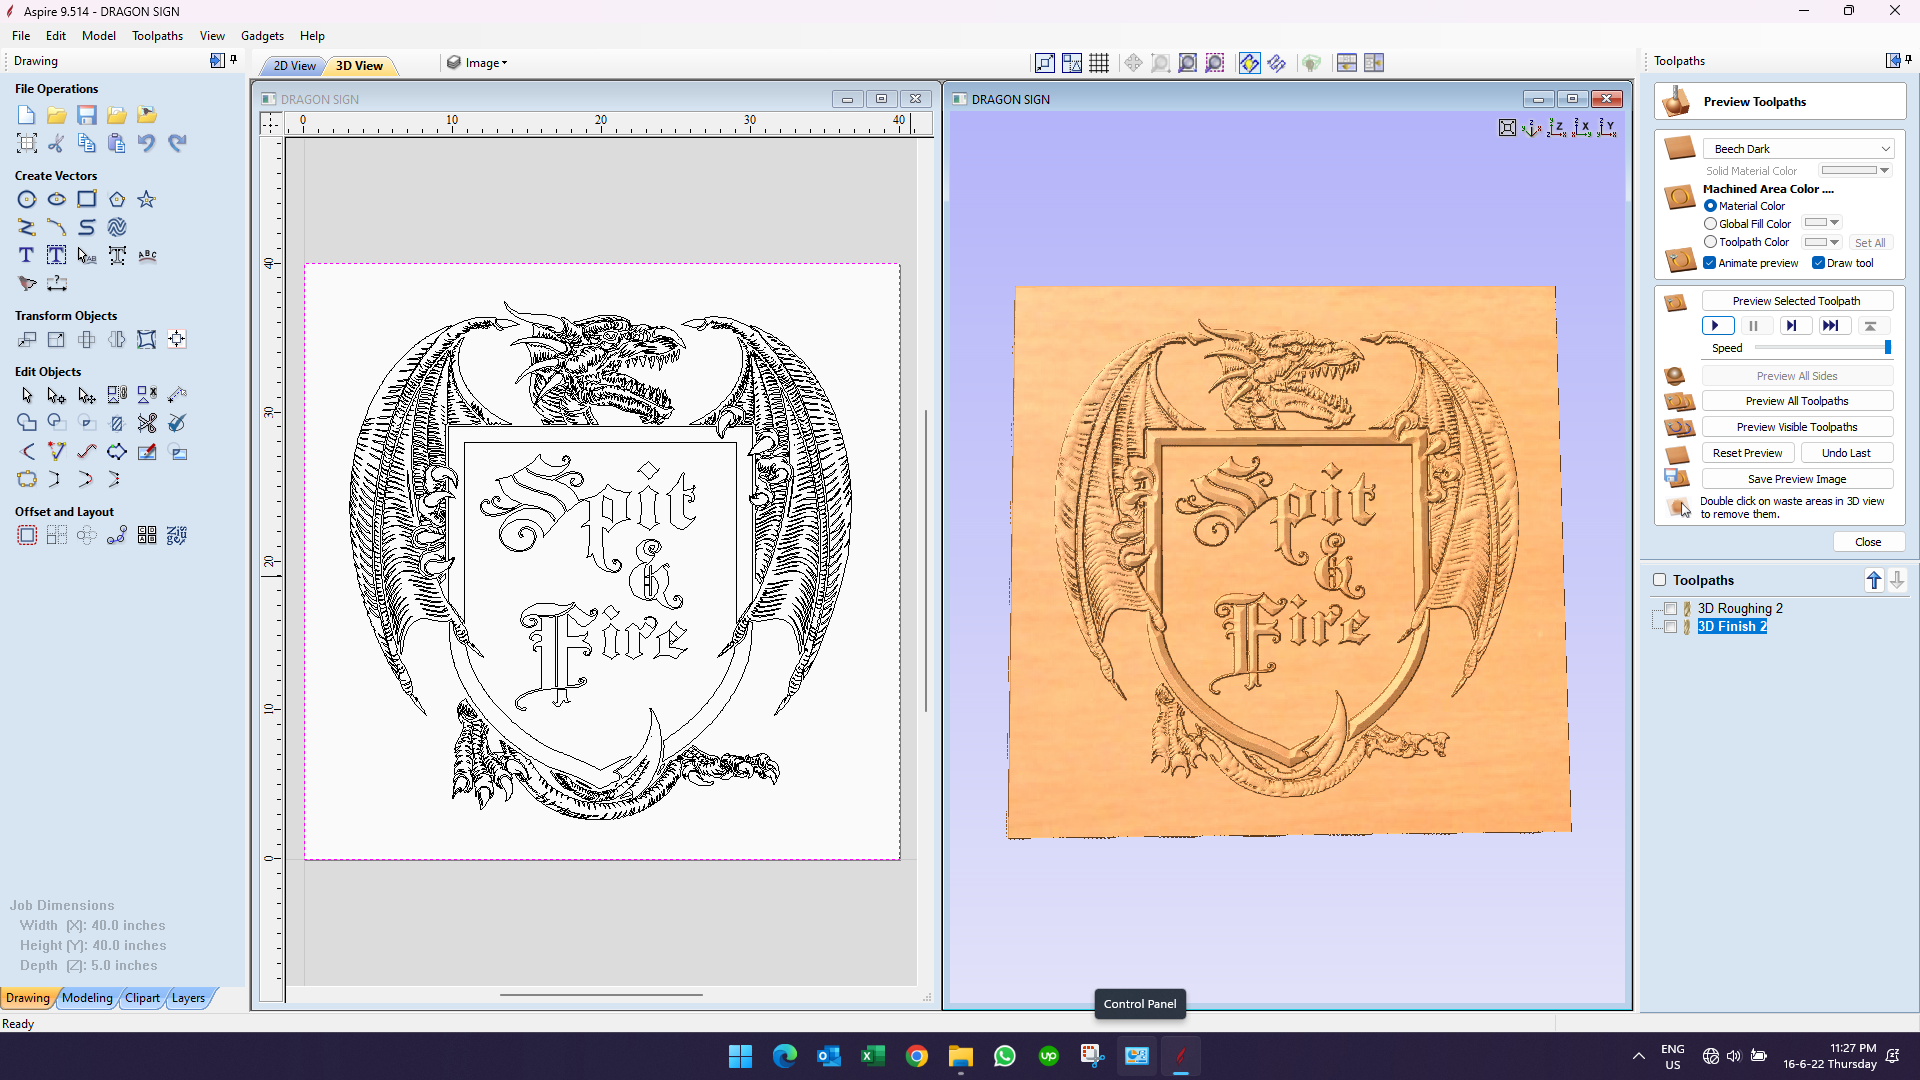Open the Gadgets menu

(262, 36)
